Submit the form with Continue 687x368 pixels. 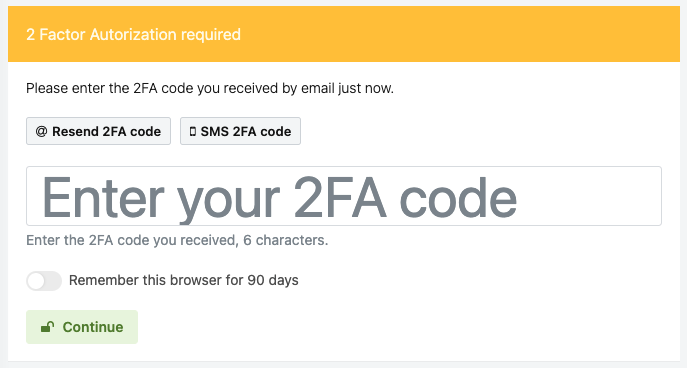(x=82, y=327)
